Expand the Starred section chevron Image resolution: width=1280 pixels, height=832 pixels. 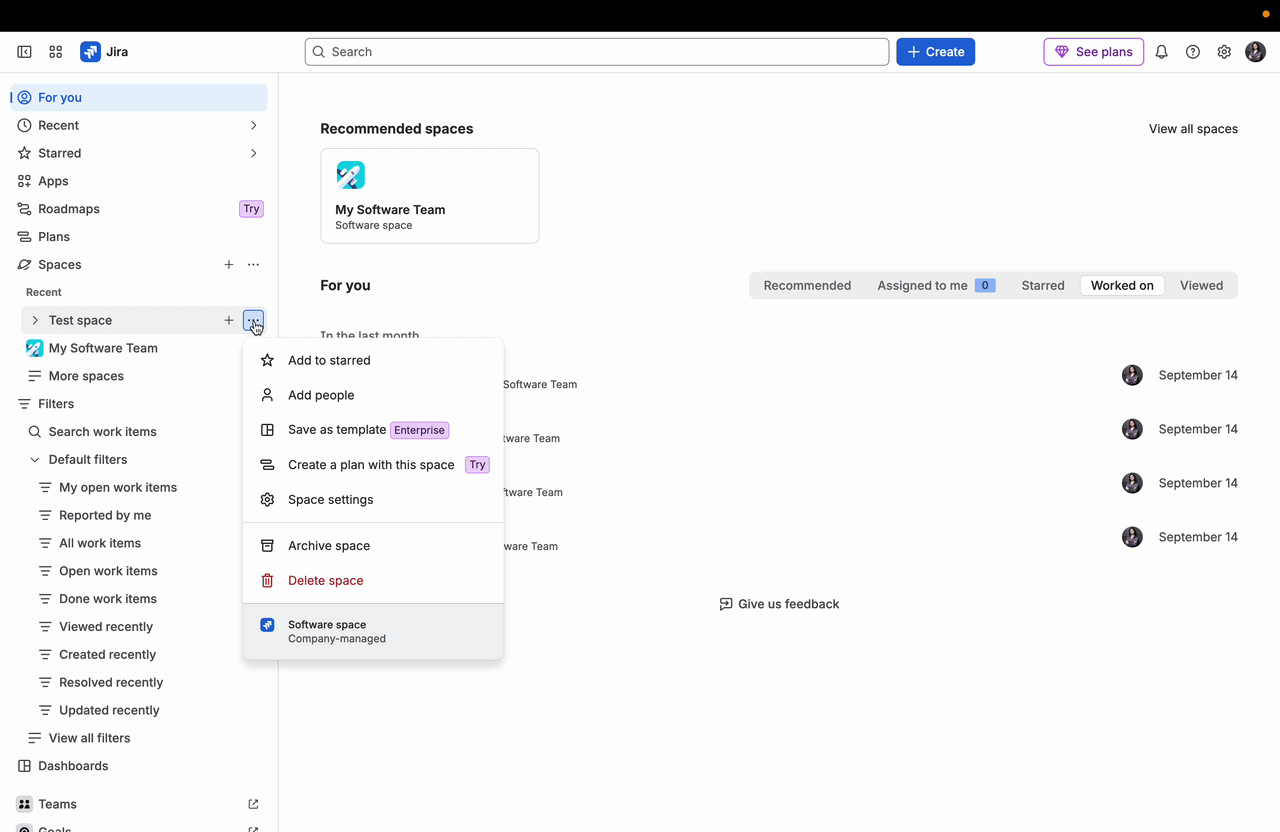[x=253, y=153]
